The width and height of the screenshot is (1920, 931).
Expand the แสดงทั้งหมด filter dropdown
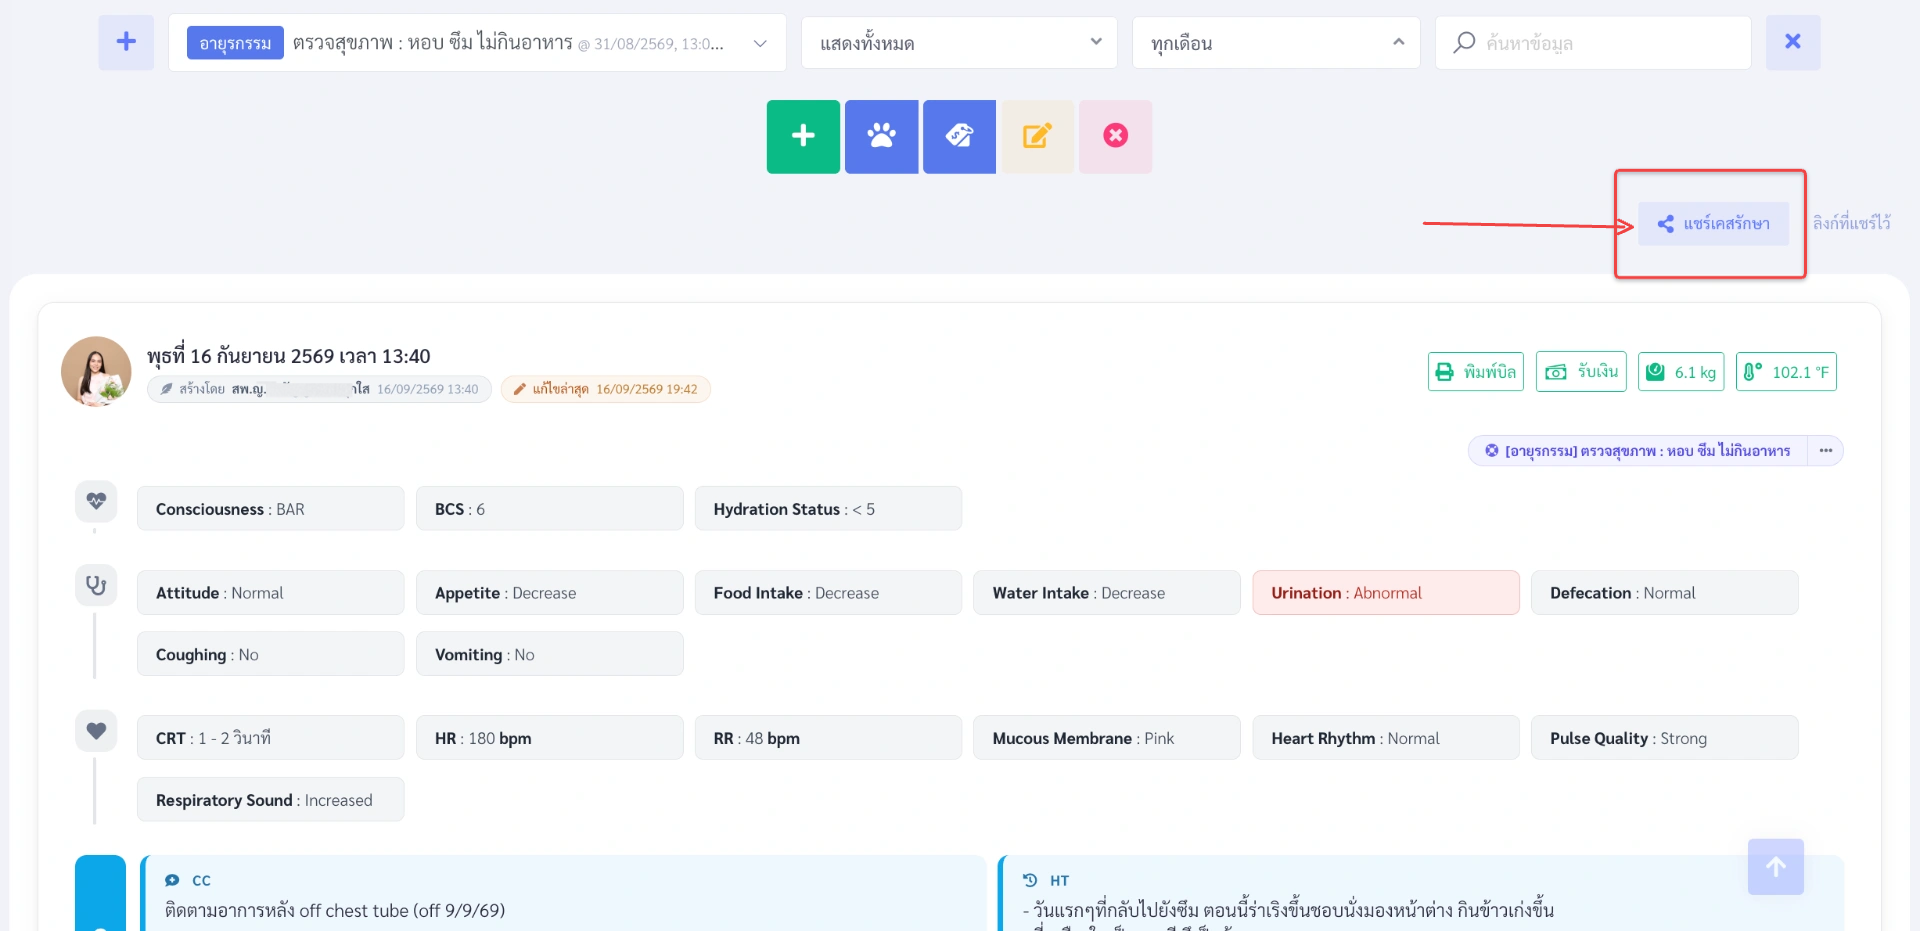(959, 42)
